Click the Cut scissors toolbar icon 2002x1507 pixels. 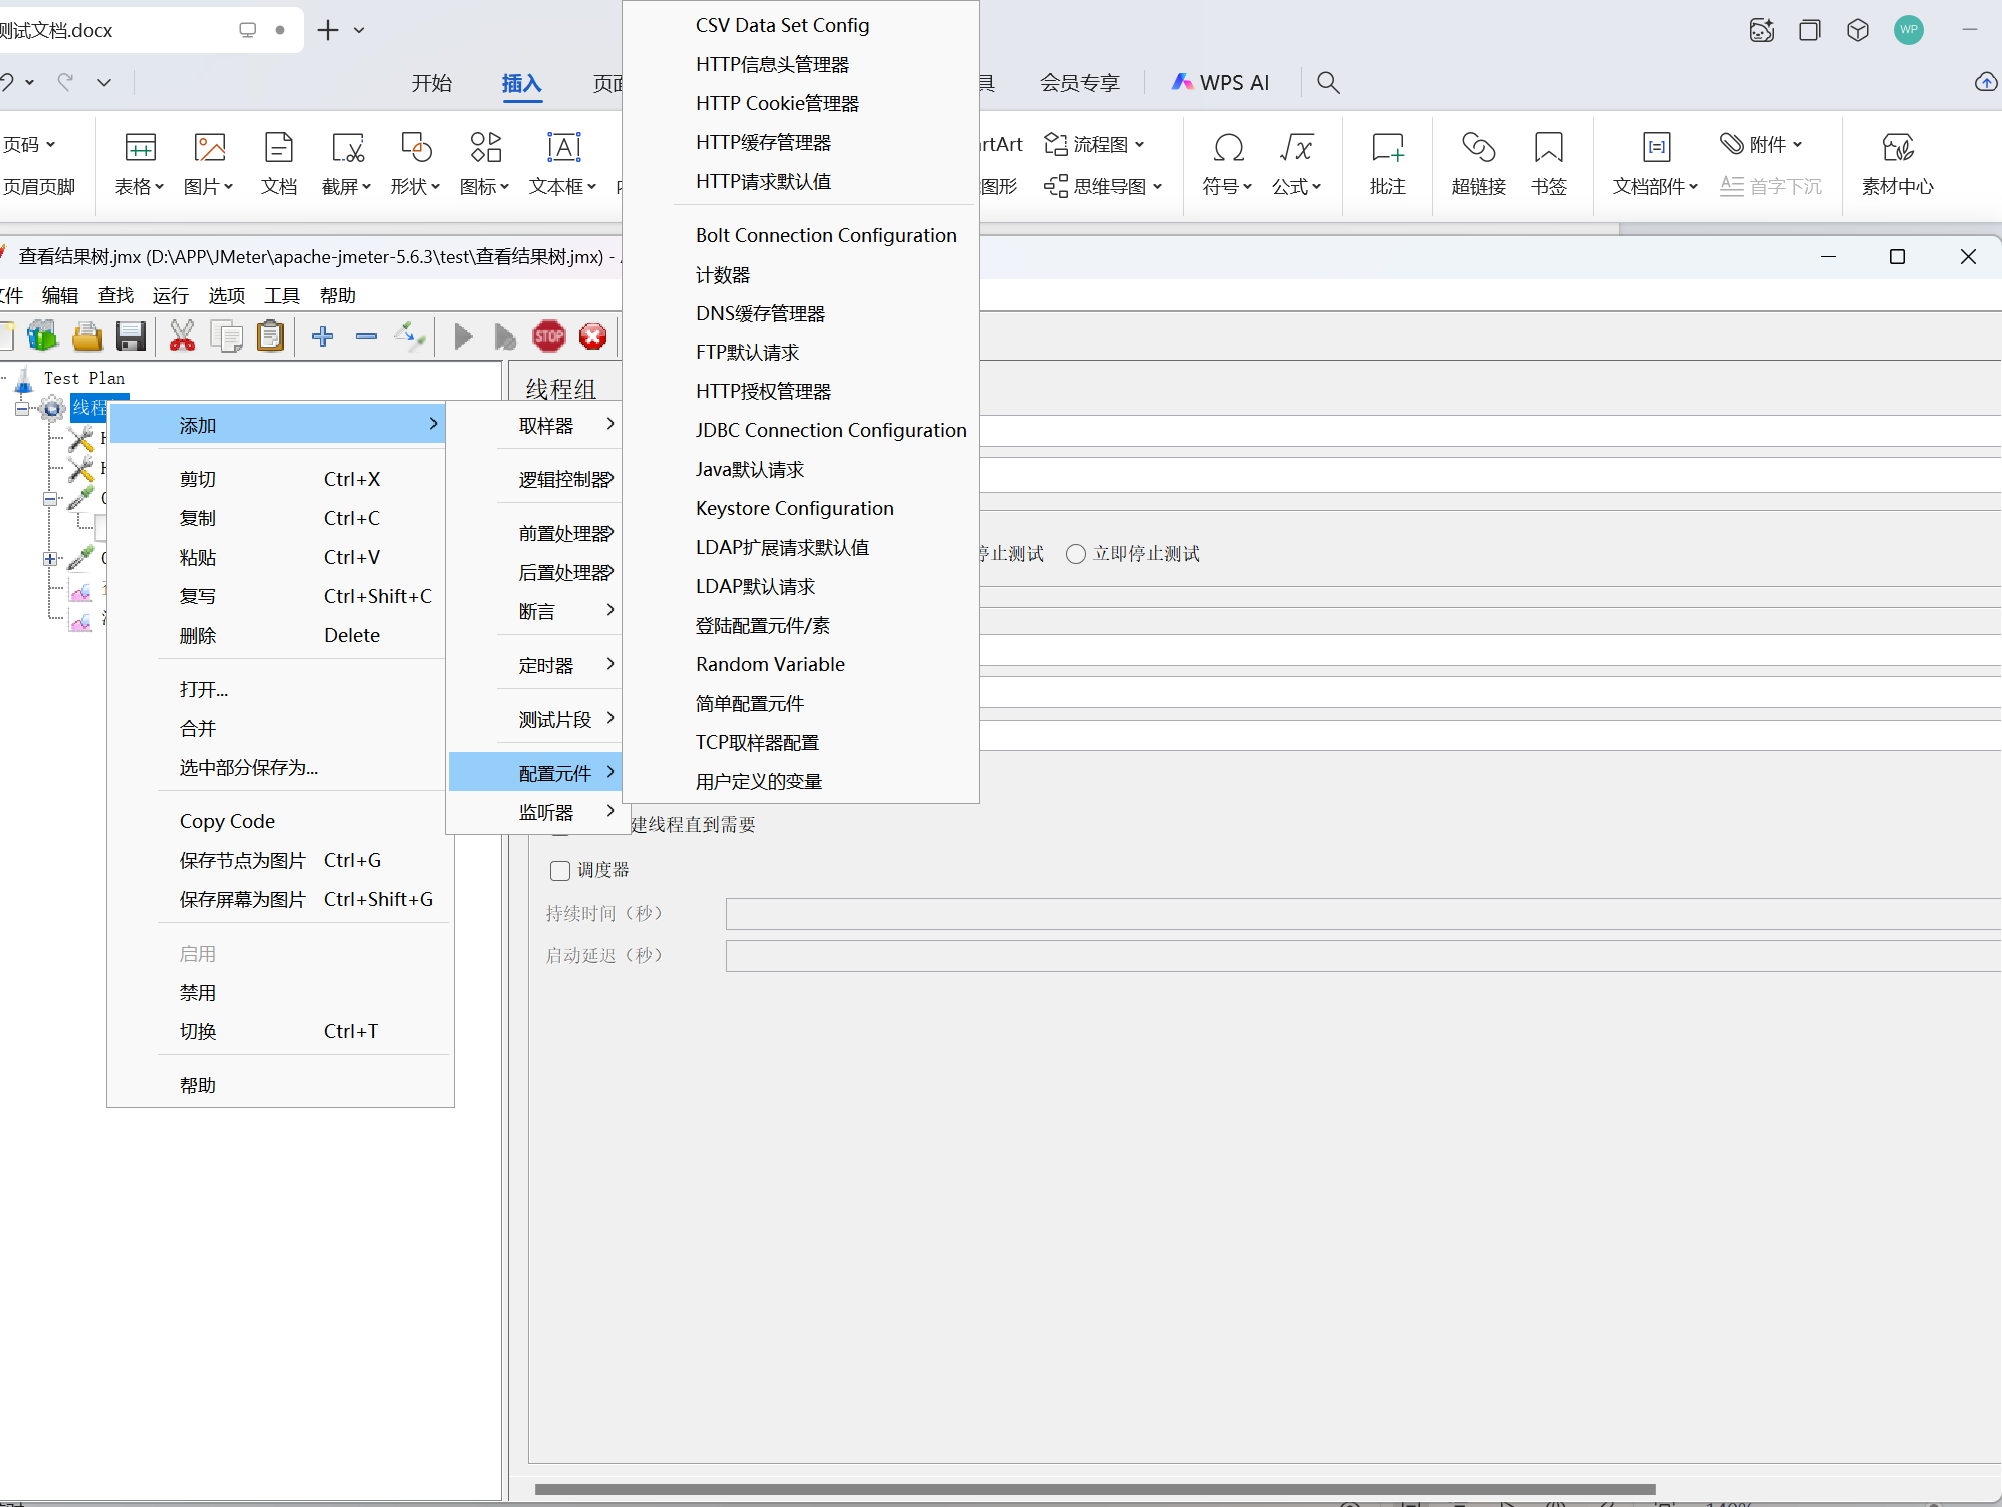point(182,336)
